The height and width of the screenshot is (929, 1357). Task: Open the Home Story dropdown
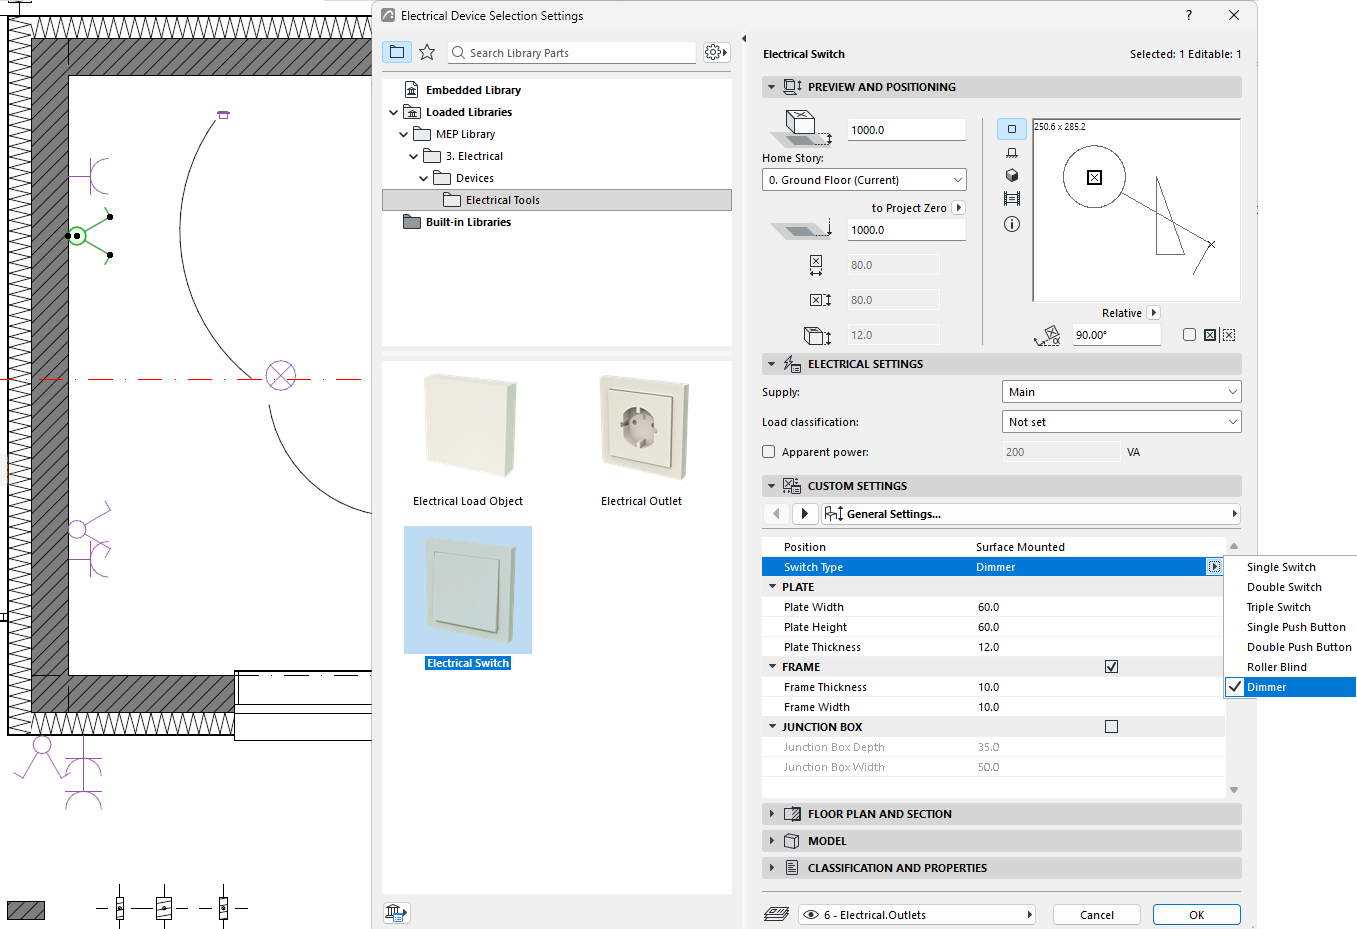point(864,180)
